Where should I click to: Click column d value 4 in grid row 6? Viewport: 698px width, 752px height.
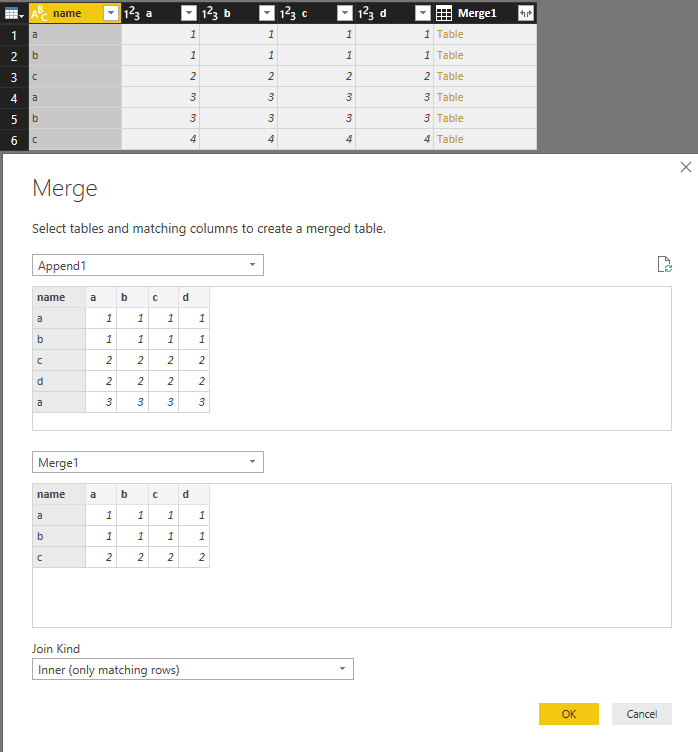pos(395,140)
